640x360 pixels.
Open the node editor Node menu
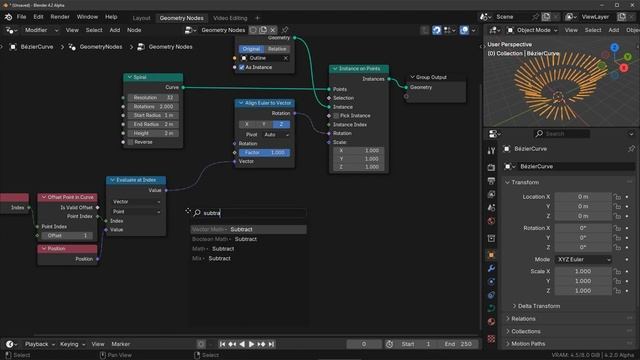pyautogui.click(x=134, y=30)
